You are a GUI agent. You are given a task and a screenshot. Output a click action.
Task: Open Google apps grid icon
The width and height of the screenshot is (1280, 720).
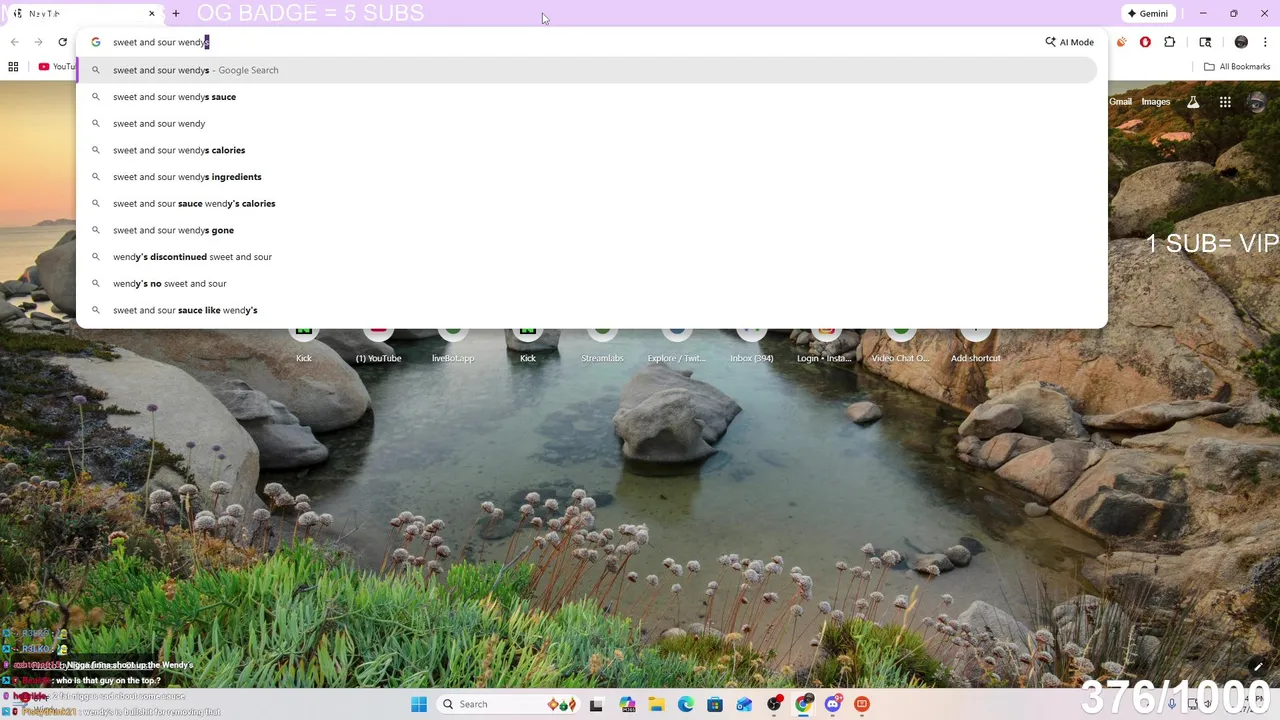point(1225,102)
